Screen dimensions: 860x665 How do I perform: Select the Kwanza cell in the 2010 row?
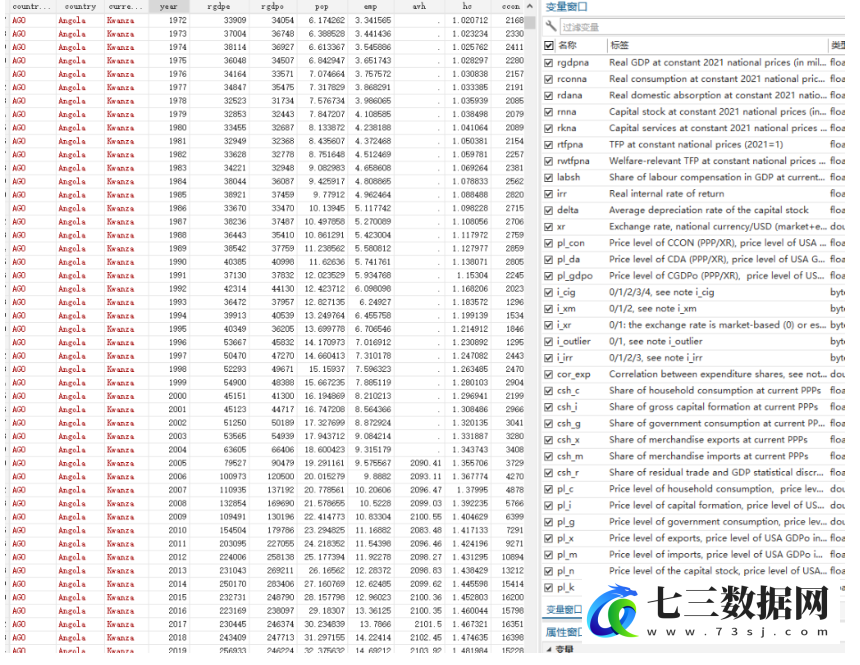pyautogui.click(x=121, y=531)
